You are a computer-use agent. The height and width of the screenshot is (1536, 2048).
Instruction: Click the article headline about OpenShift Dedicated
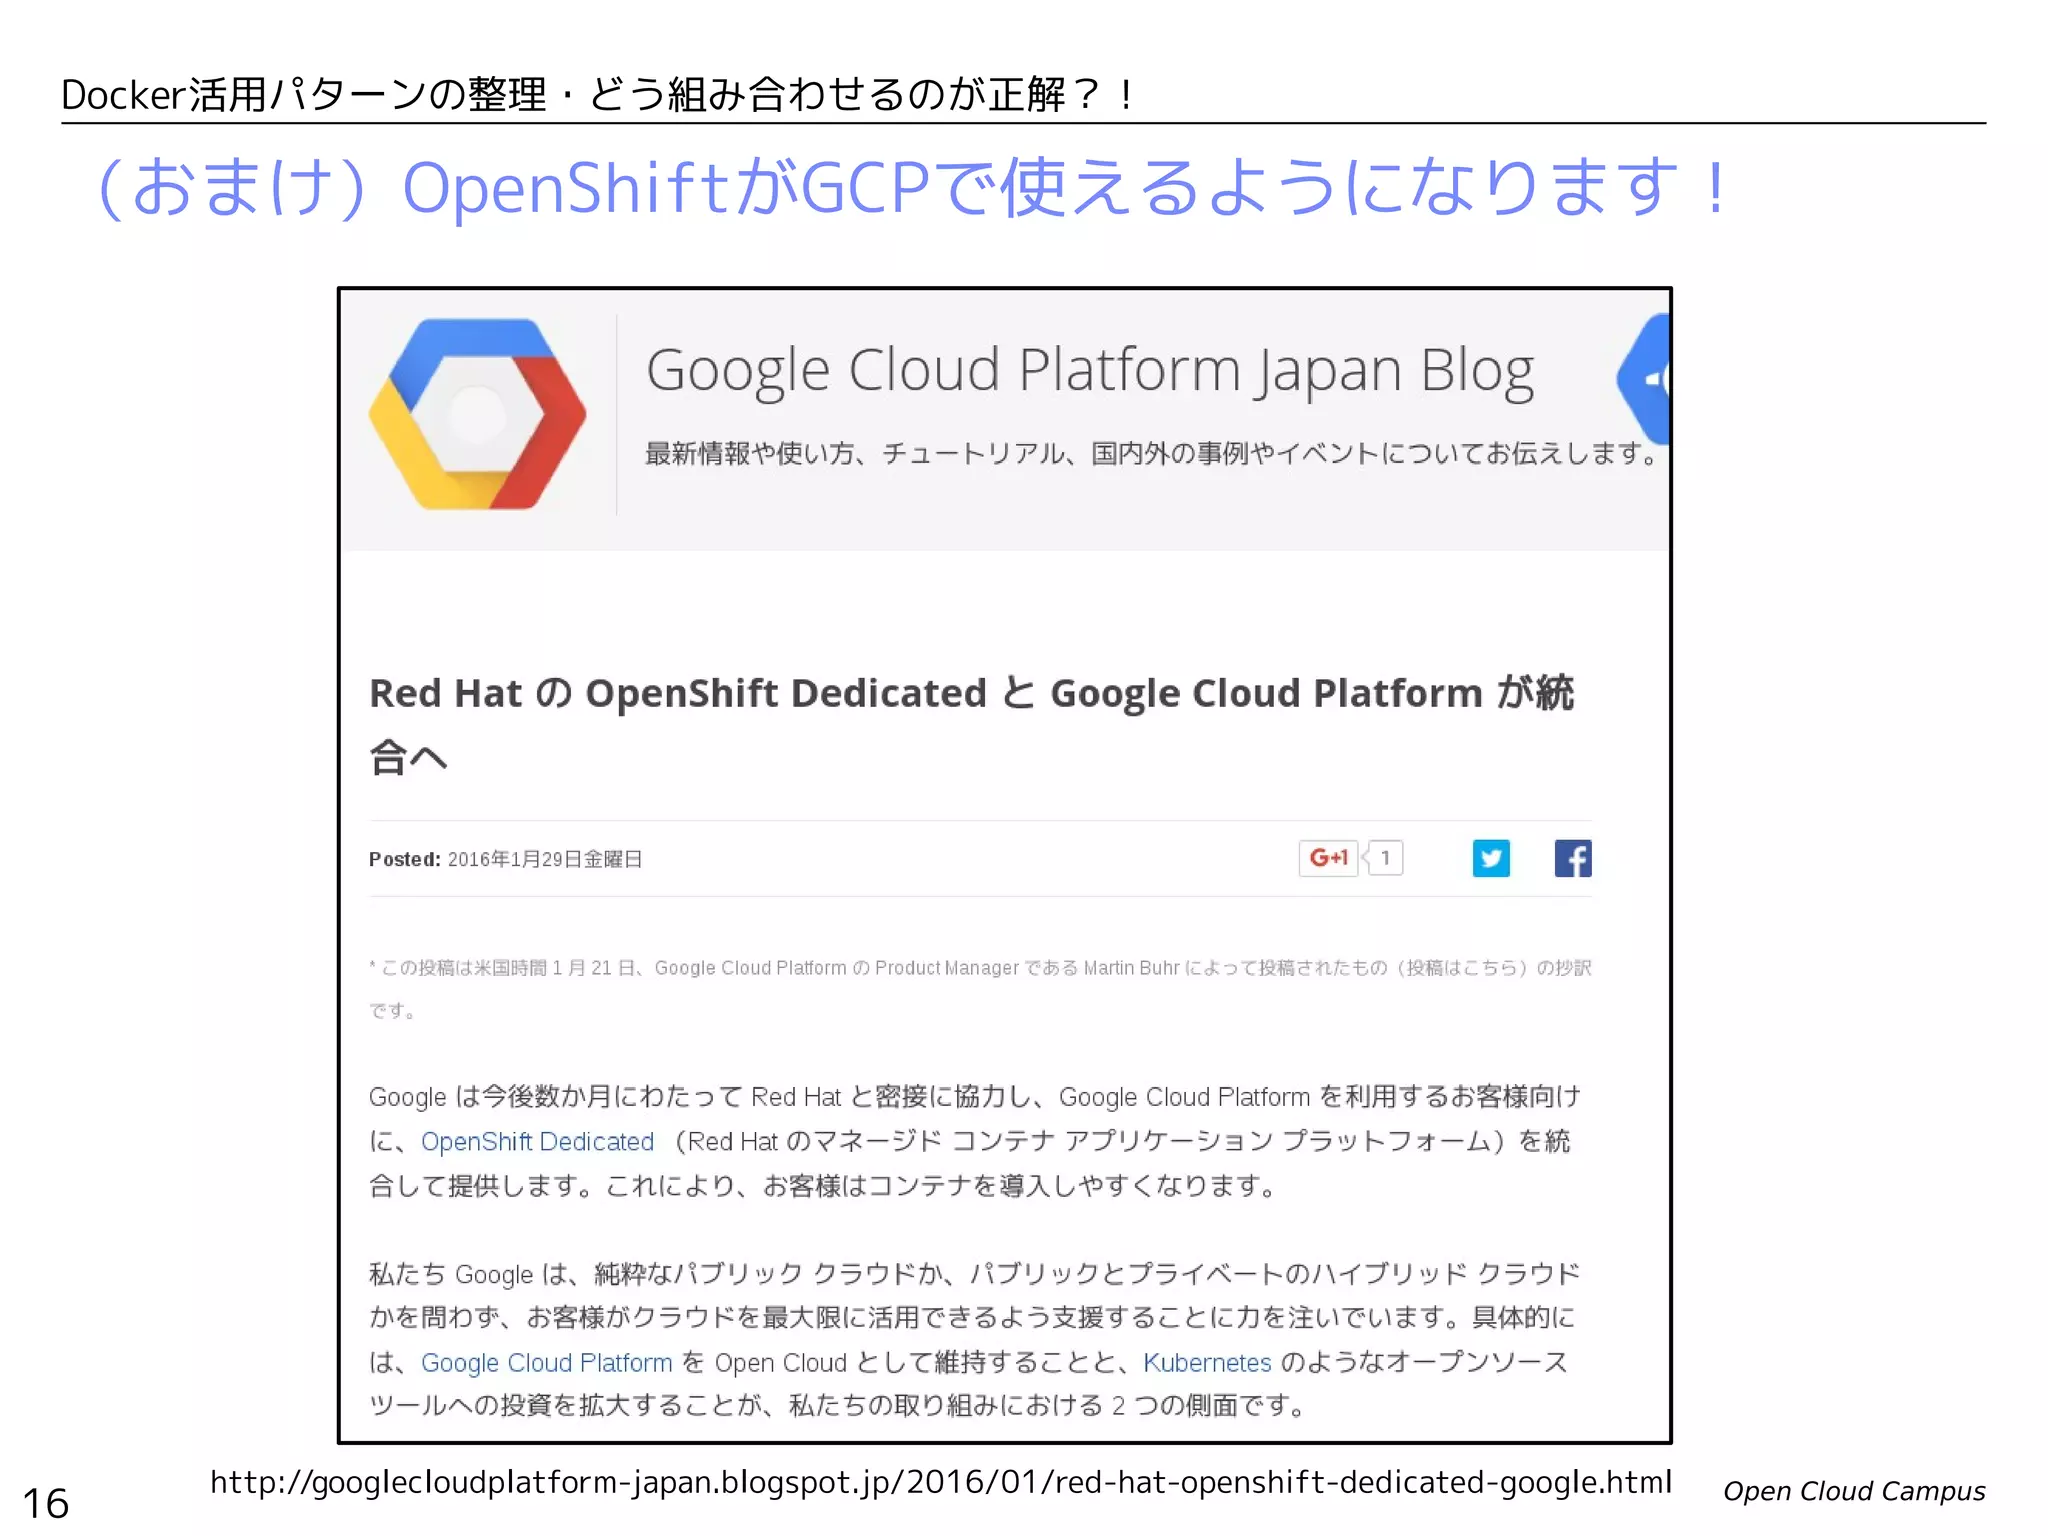pyautogui.click(x=971, y=724)
